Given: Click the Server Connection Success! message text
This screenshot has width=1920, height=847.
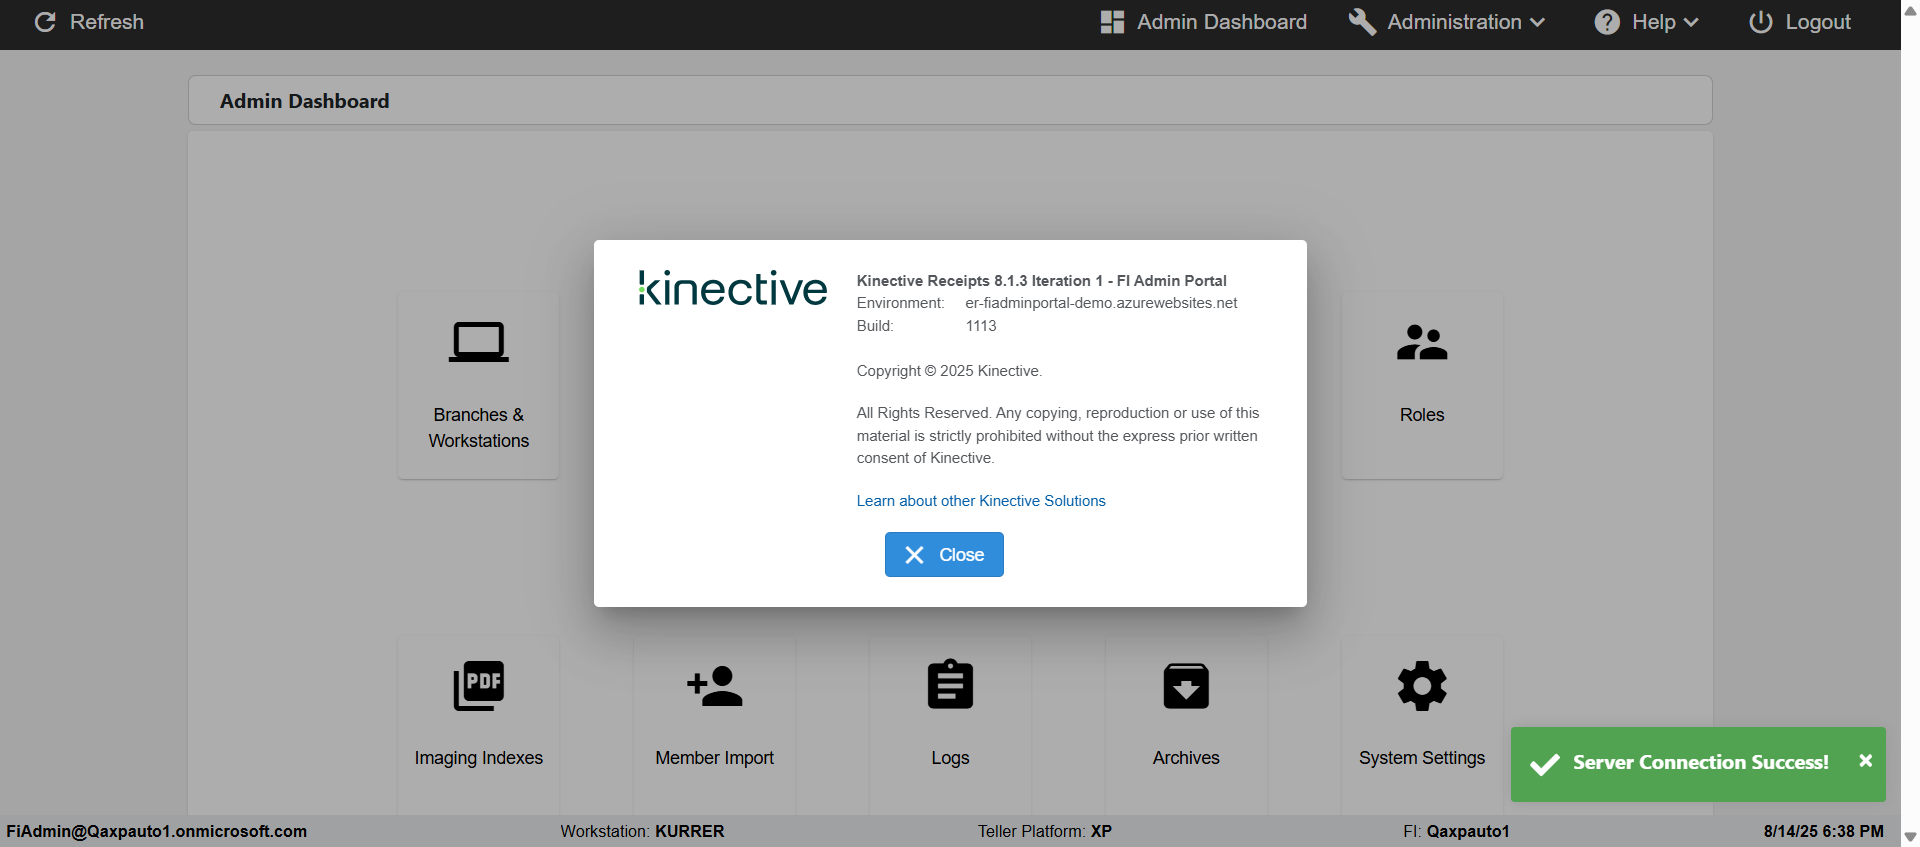Looking at the screenshot, I should tap(1701, 763).
